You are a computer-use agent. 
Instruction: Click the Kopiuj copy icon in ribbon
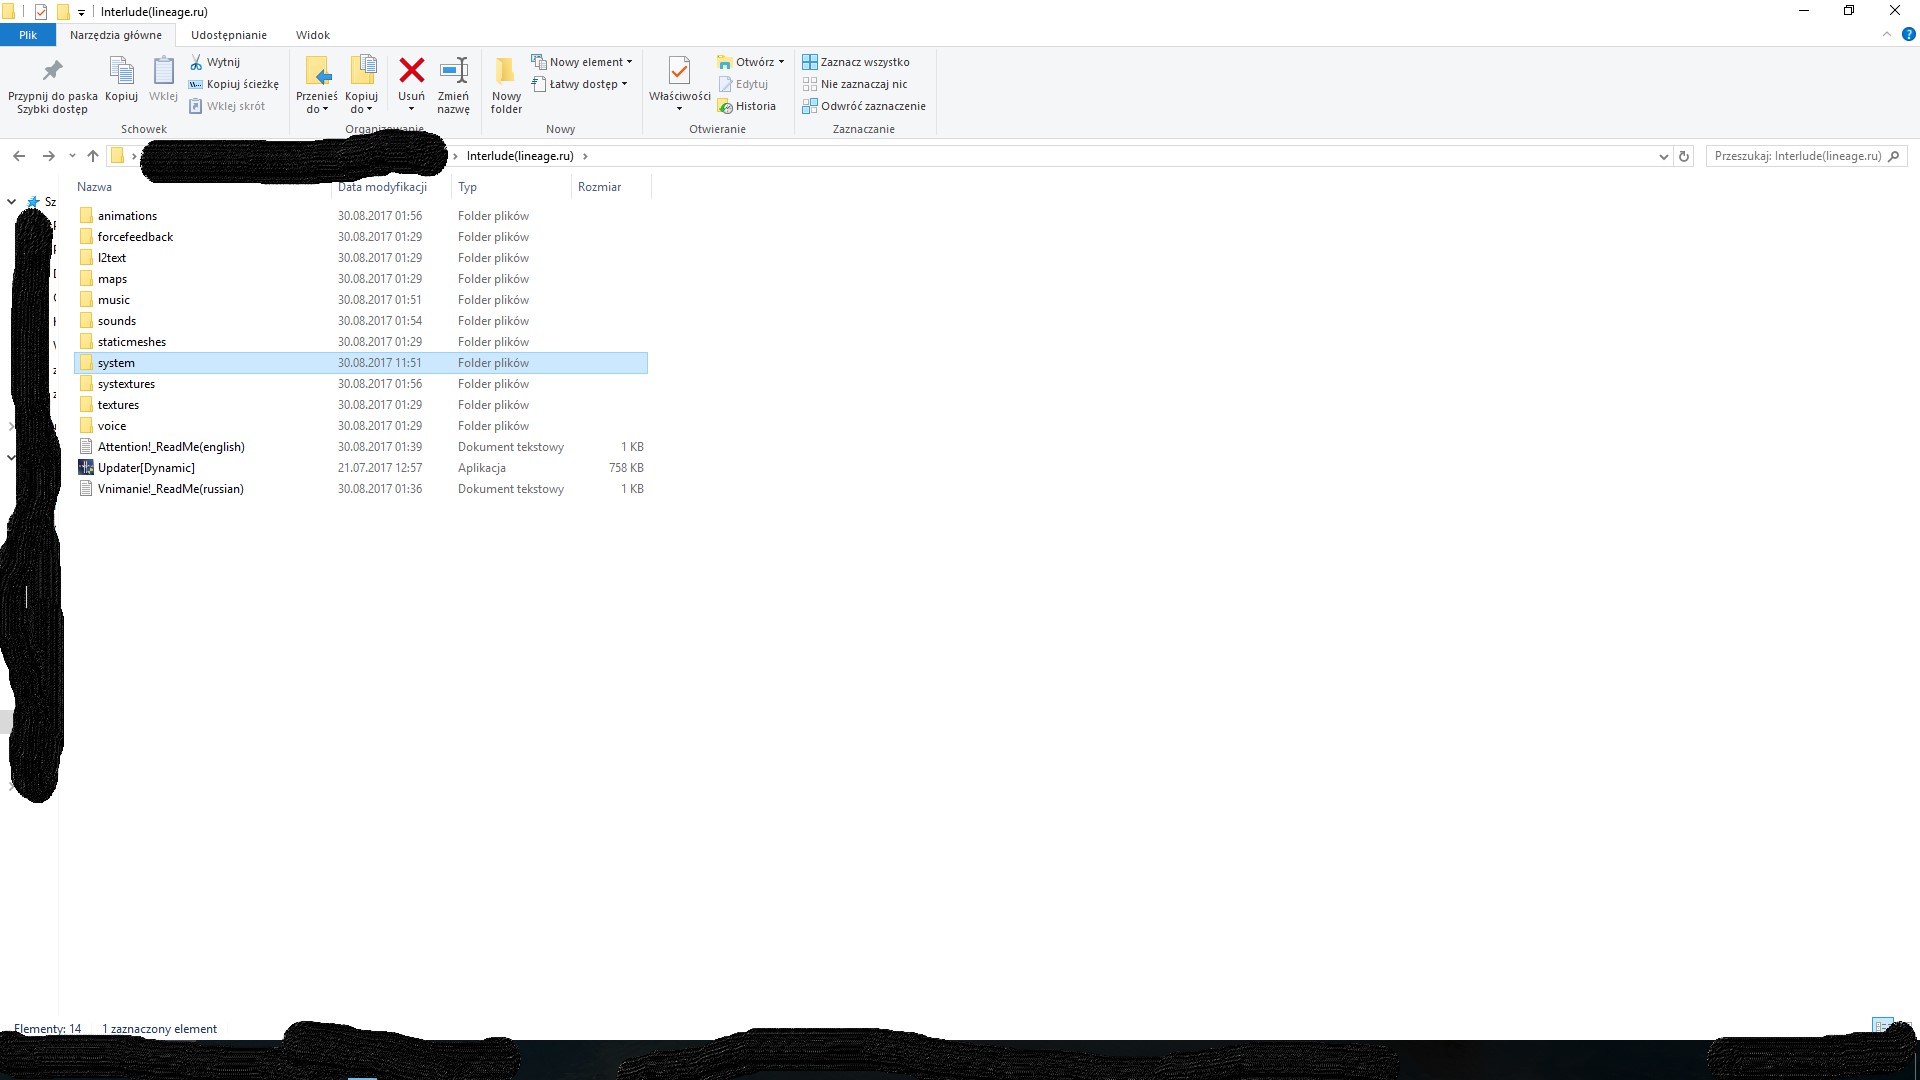click(121, 71)
